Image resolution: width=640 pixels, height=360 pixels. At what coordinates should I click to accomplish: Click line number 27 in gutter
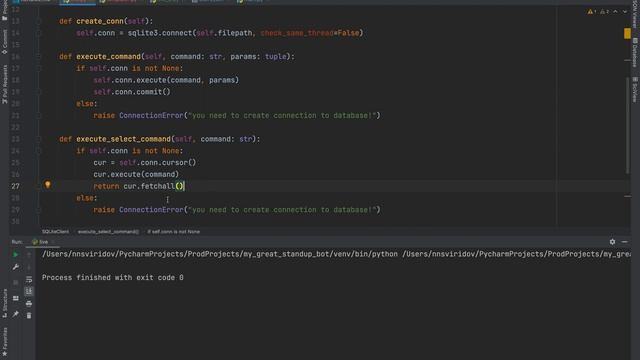click(15, 186)
